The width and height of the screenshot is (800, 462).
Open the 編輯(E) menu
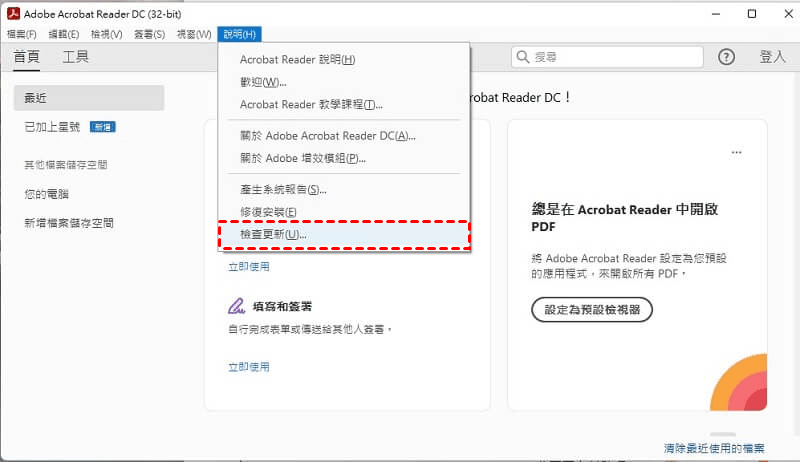[64, 34]
